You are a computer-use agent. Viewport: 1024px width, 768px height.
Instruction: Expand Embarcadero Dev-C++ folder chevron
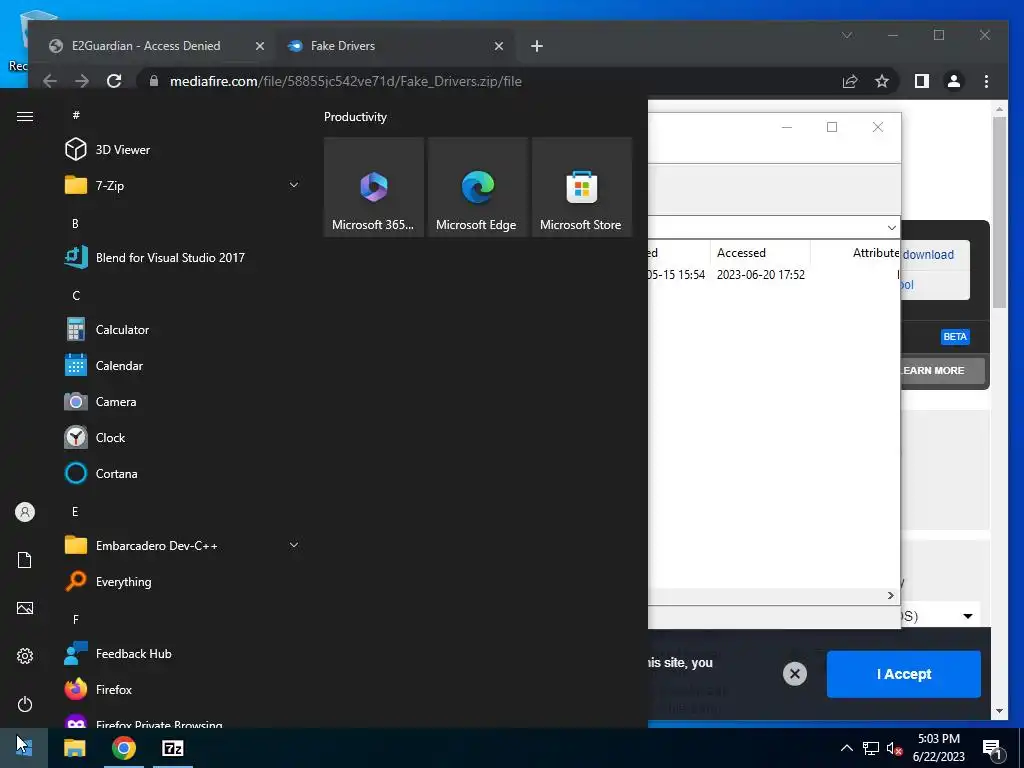[x=294, y=545]
